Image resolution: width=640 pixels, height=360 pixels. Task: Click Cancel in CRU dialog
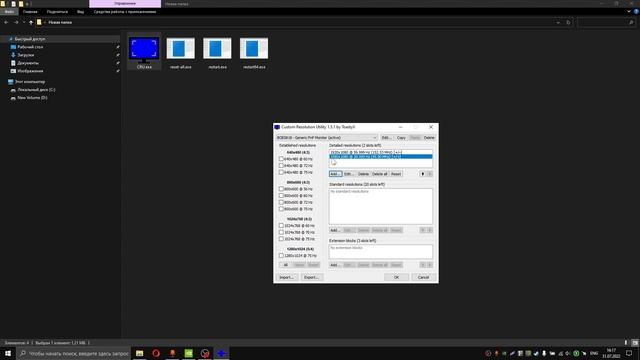click(x=423, y=278)
